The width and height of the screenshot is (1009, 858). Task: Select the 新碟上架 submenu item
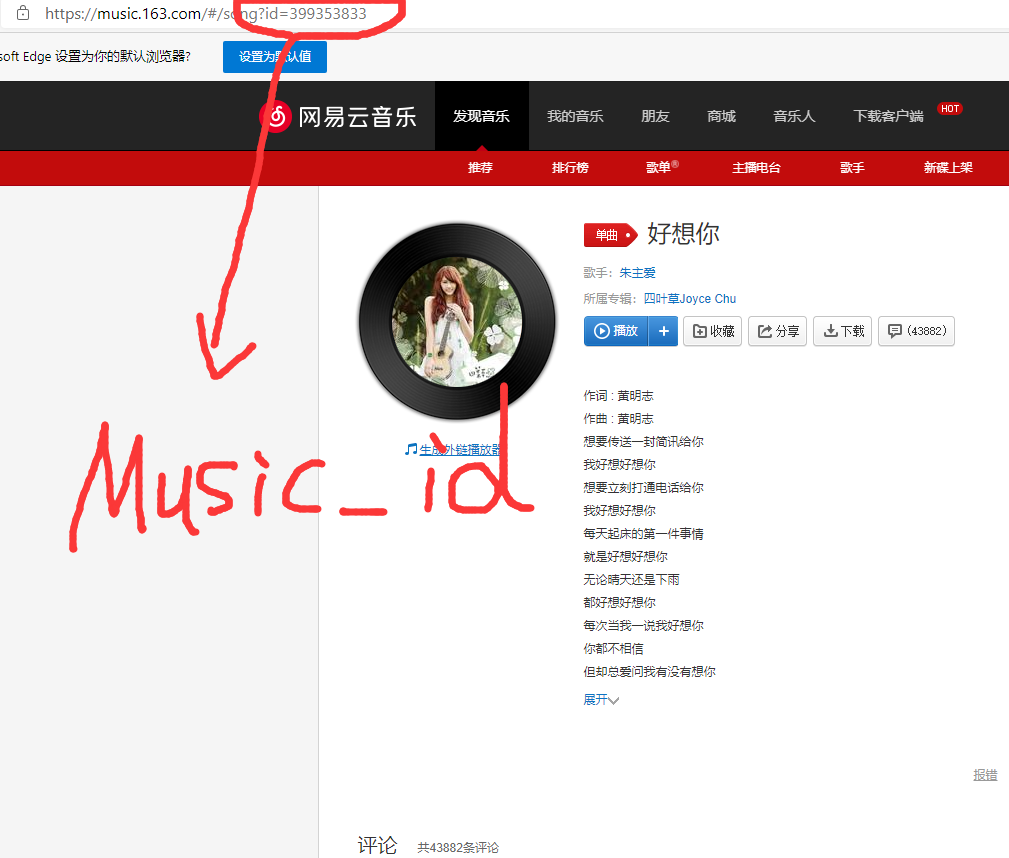click(x=948, y=168)
